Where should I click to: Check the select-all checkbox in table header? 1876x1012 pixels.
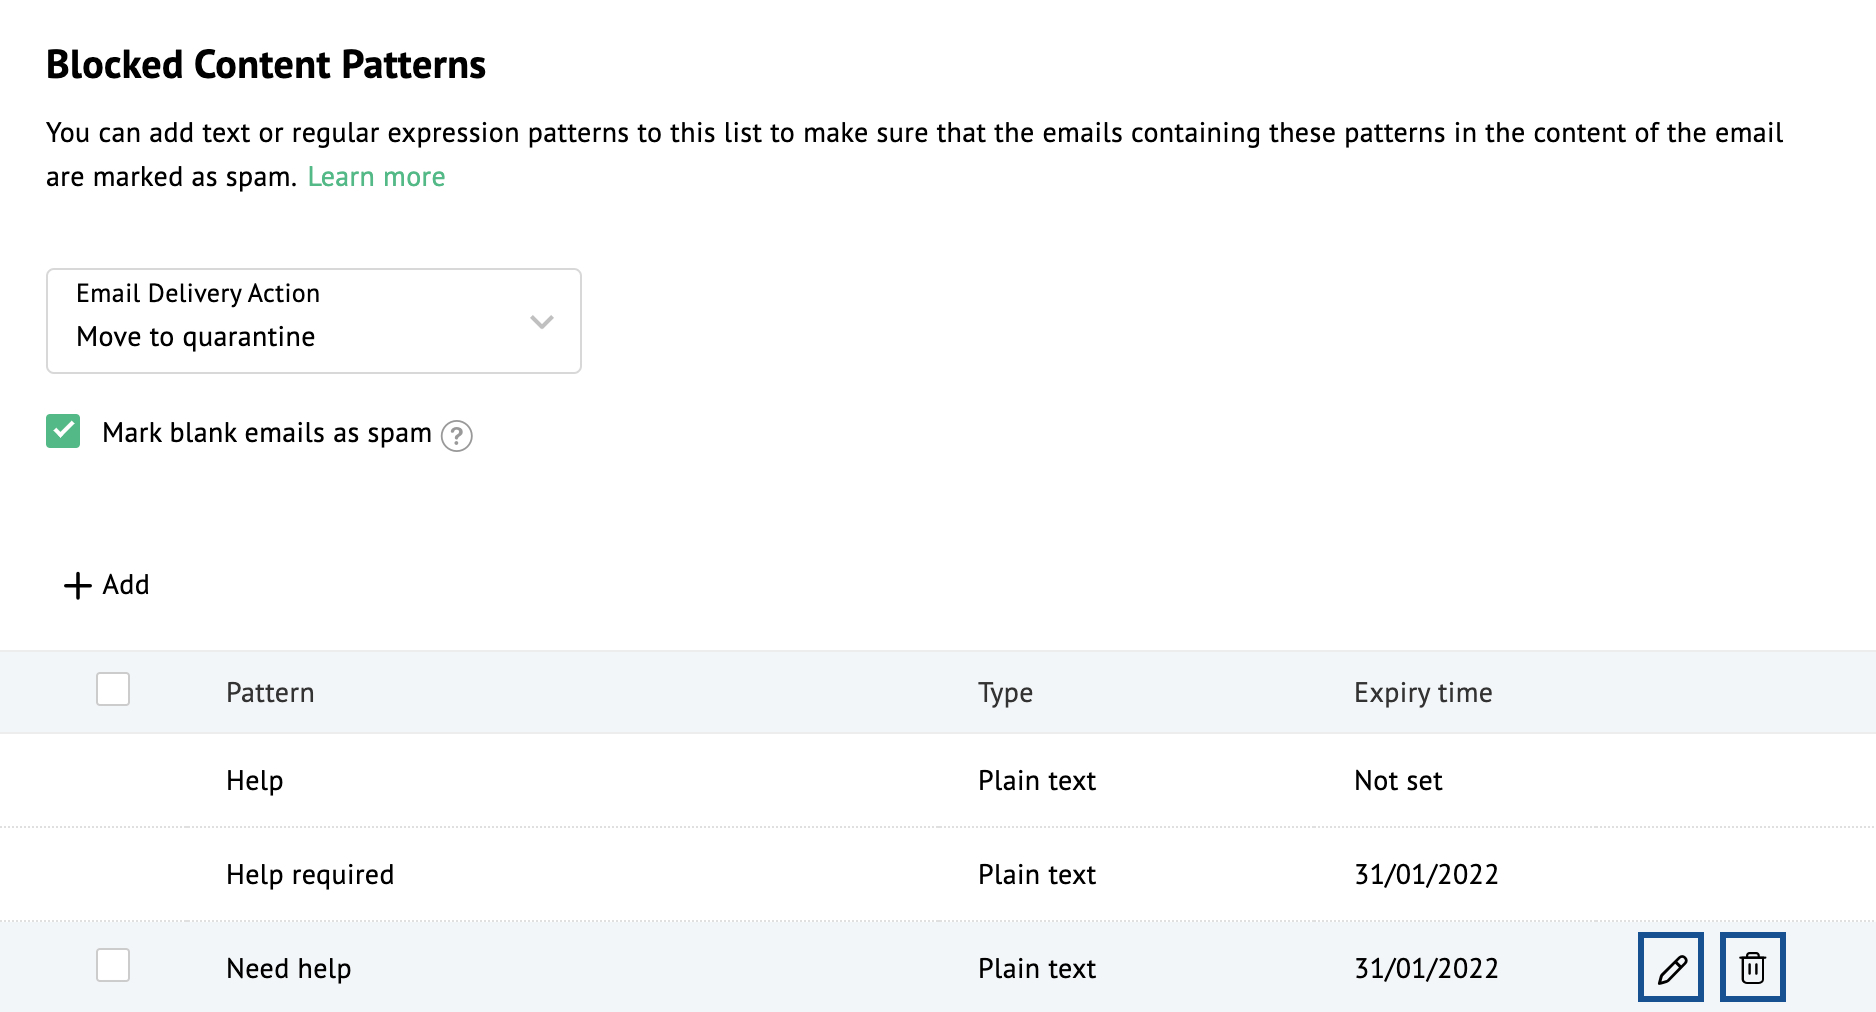tap(112, 690)
